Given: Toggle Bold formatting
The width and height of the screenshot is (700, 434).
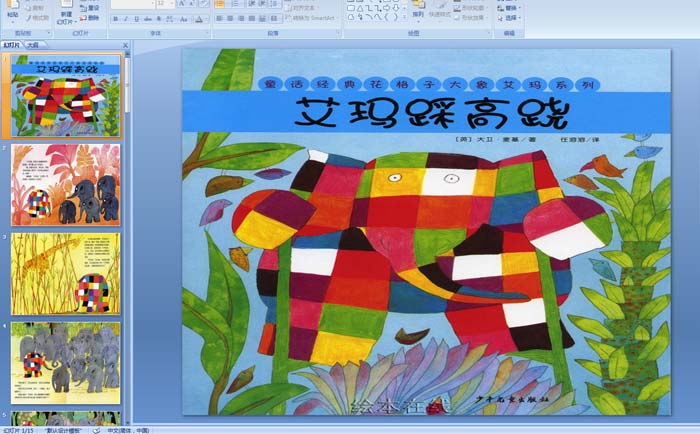Looking at the screenshot, I should (x=115, y=19).
